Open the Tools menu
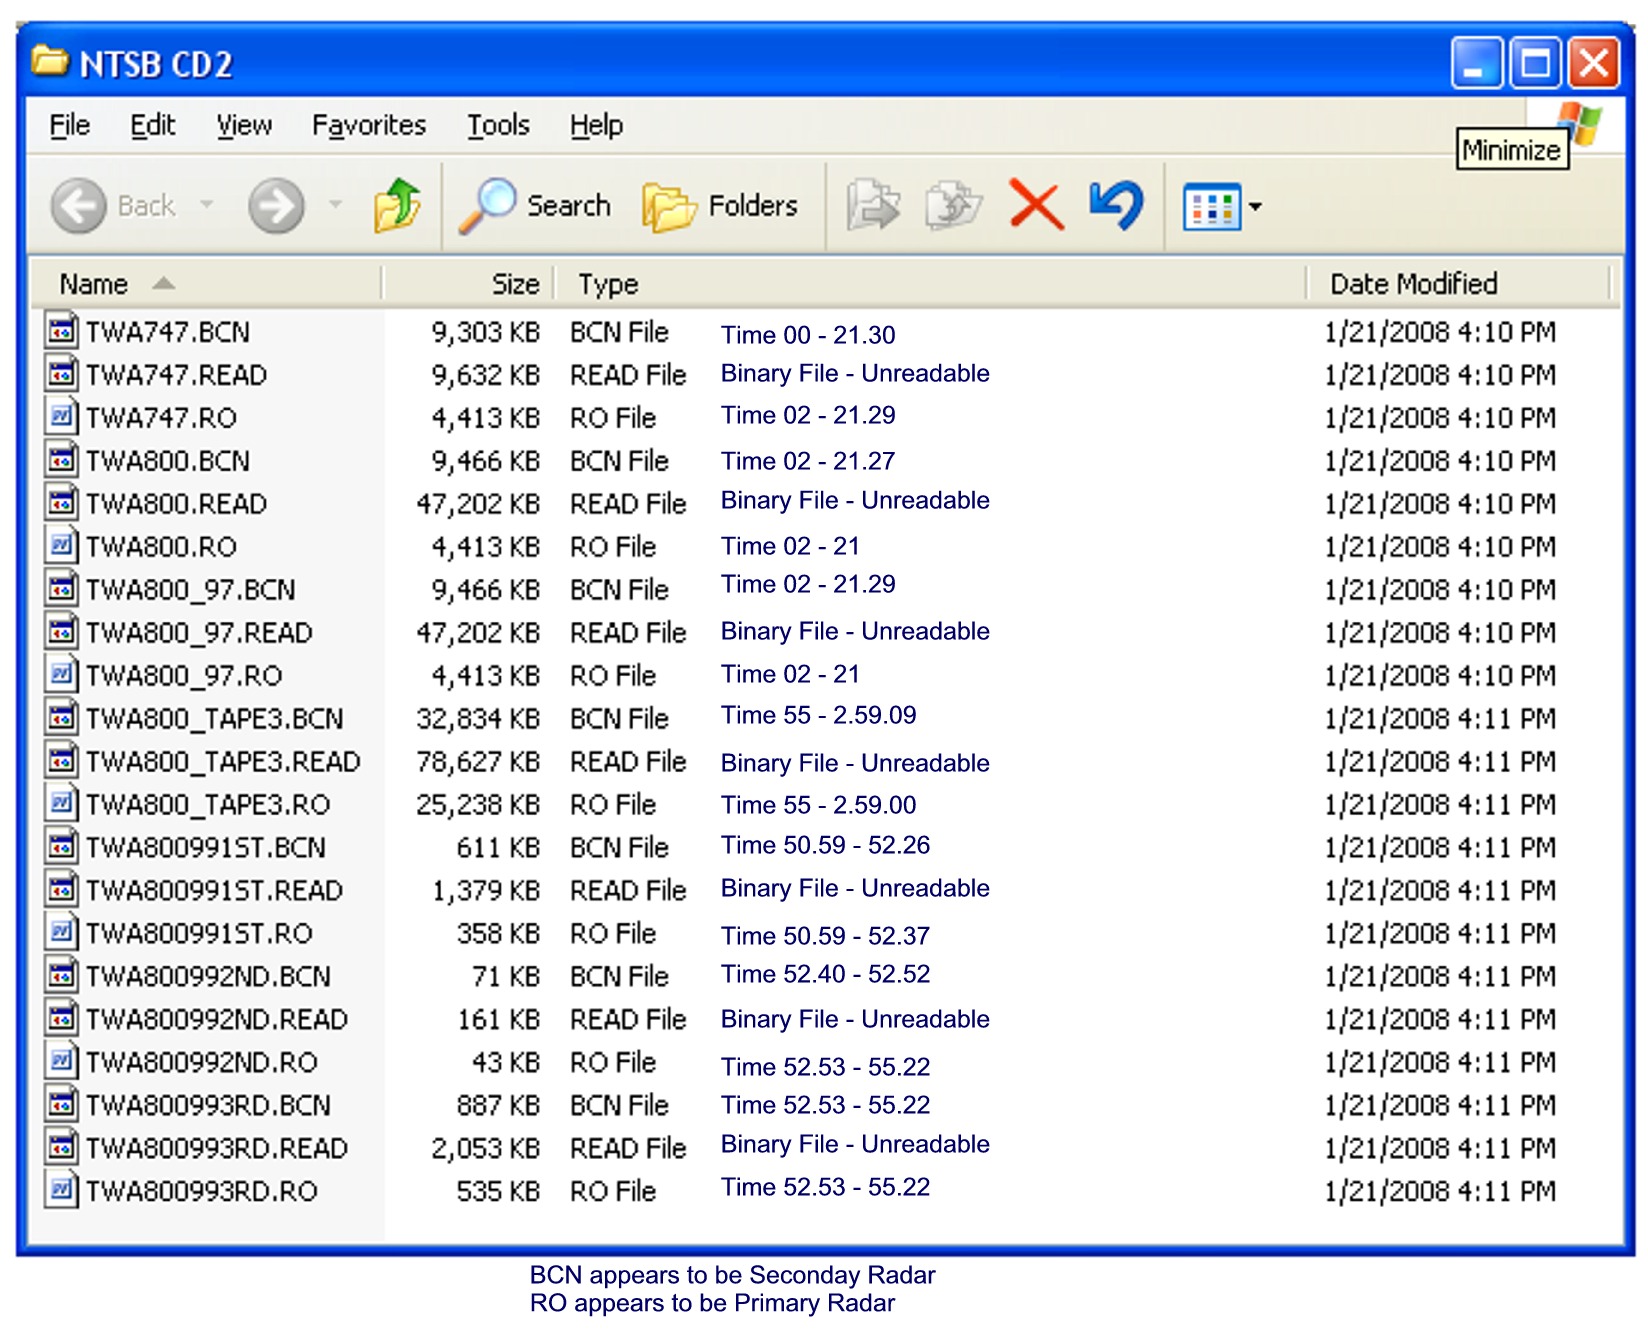The height and width of the screenshot is (1340, 1648). (x=498, y=125)
